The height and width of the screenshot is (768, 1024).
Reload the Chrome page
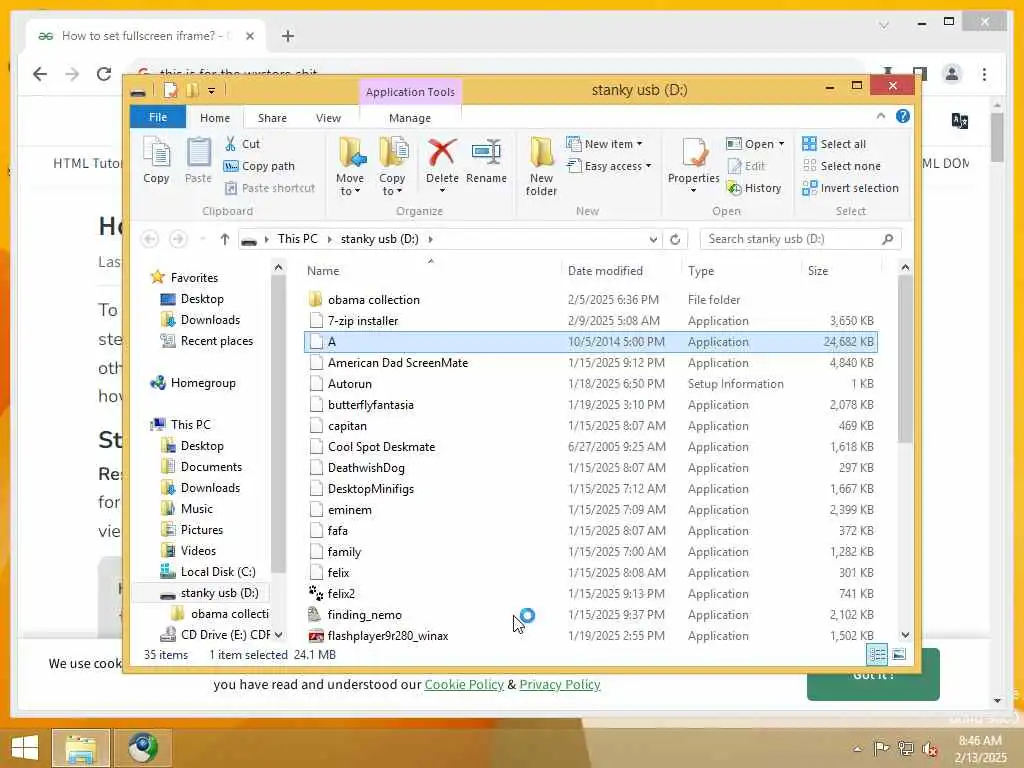(x=104, y=74)
